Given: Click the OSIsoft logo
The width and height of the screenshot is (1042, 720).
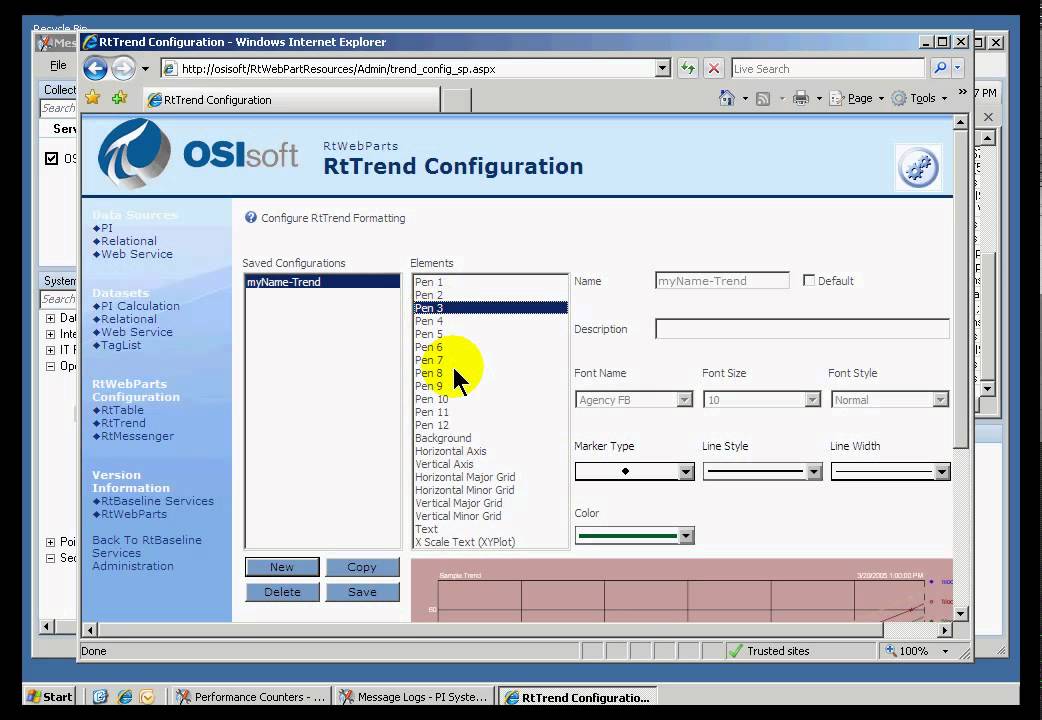Looking at the screenshot, I should point(198,154).
